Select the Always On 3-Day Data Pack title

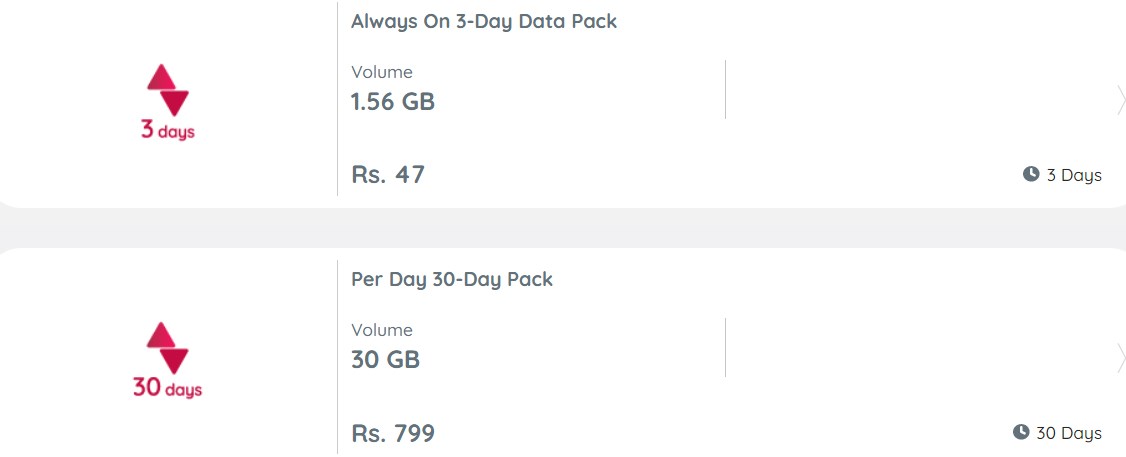click(484, 22)
